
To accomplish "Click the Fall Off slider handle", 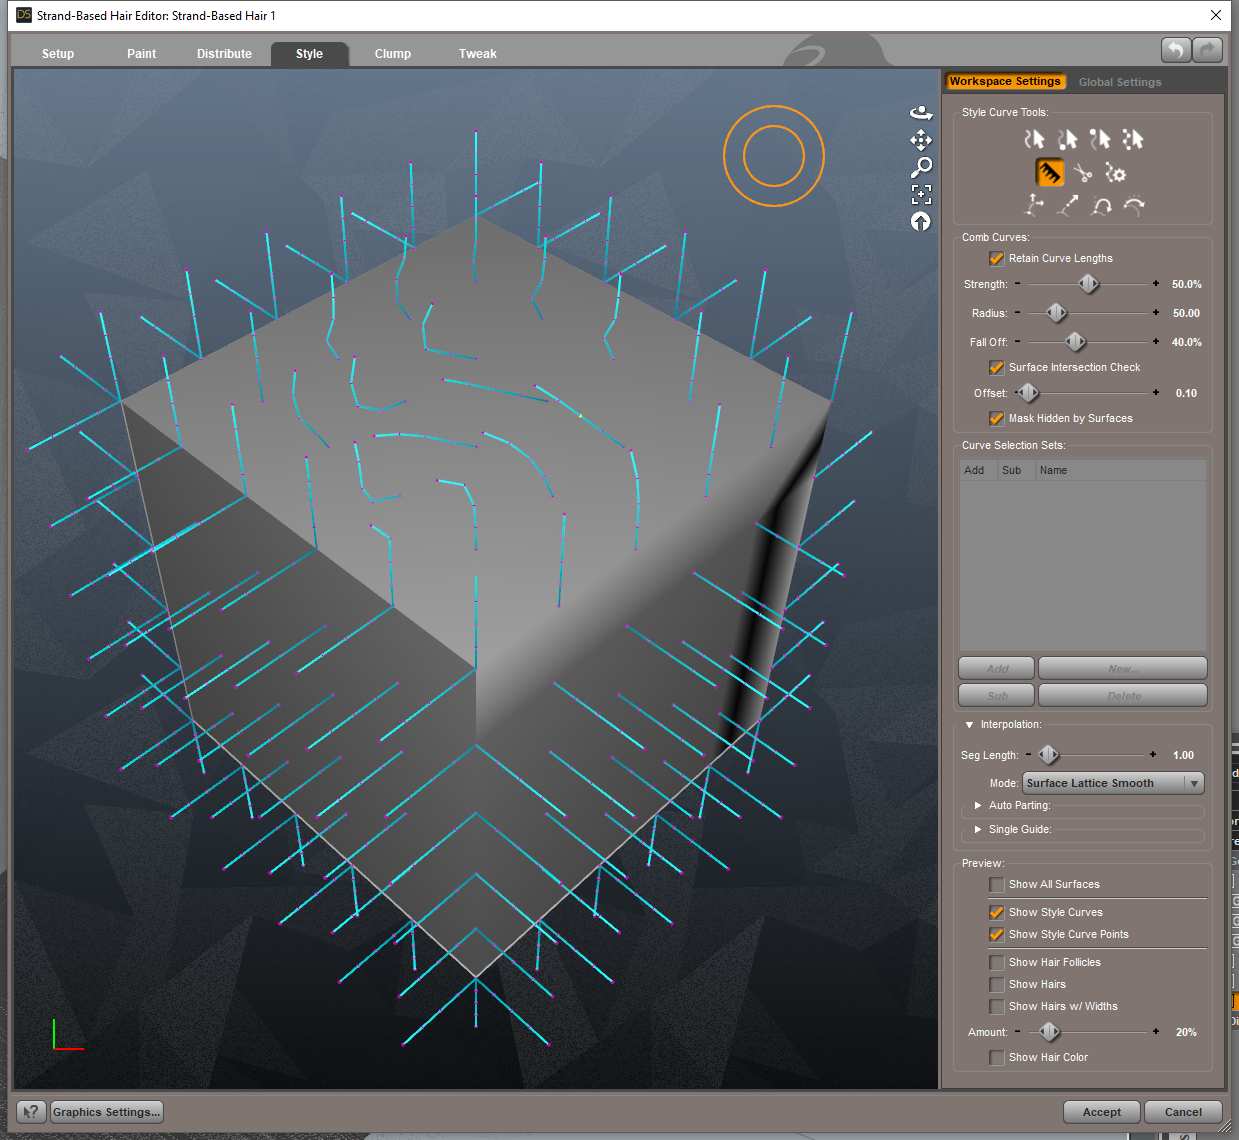I will (1075, 342).
